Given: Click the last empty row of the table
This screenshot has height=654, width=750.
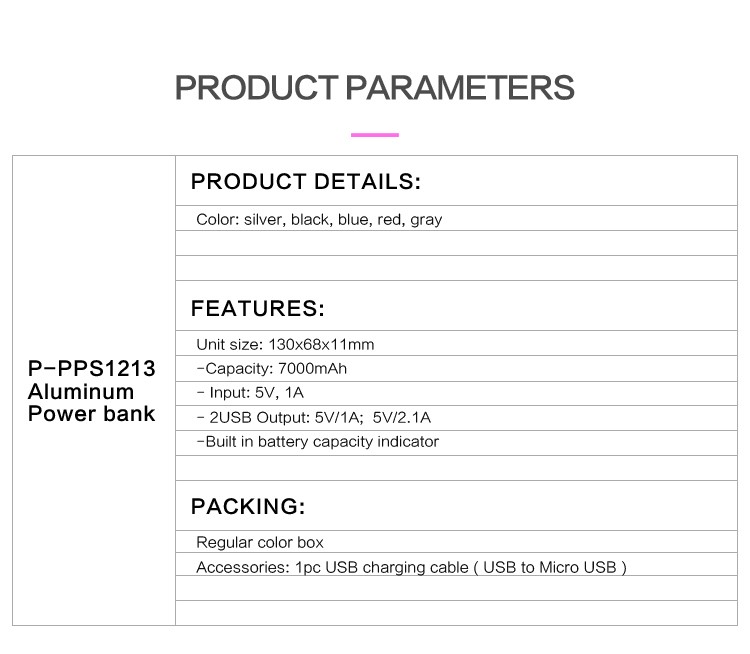Looking at the screenshot, I should tap(456, 613).
